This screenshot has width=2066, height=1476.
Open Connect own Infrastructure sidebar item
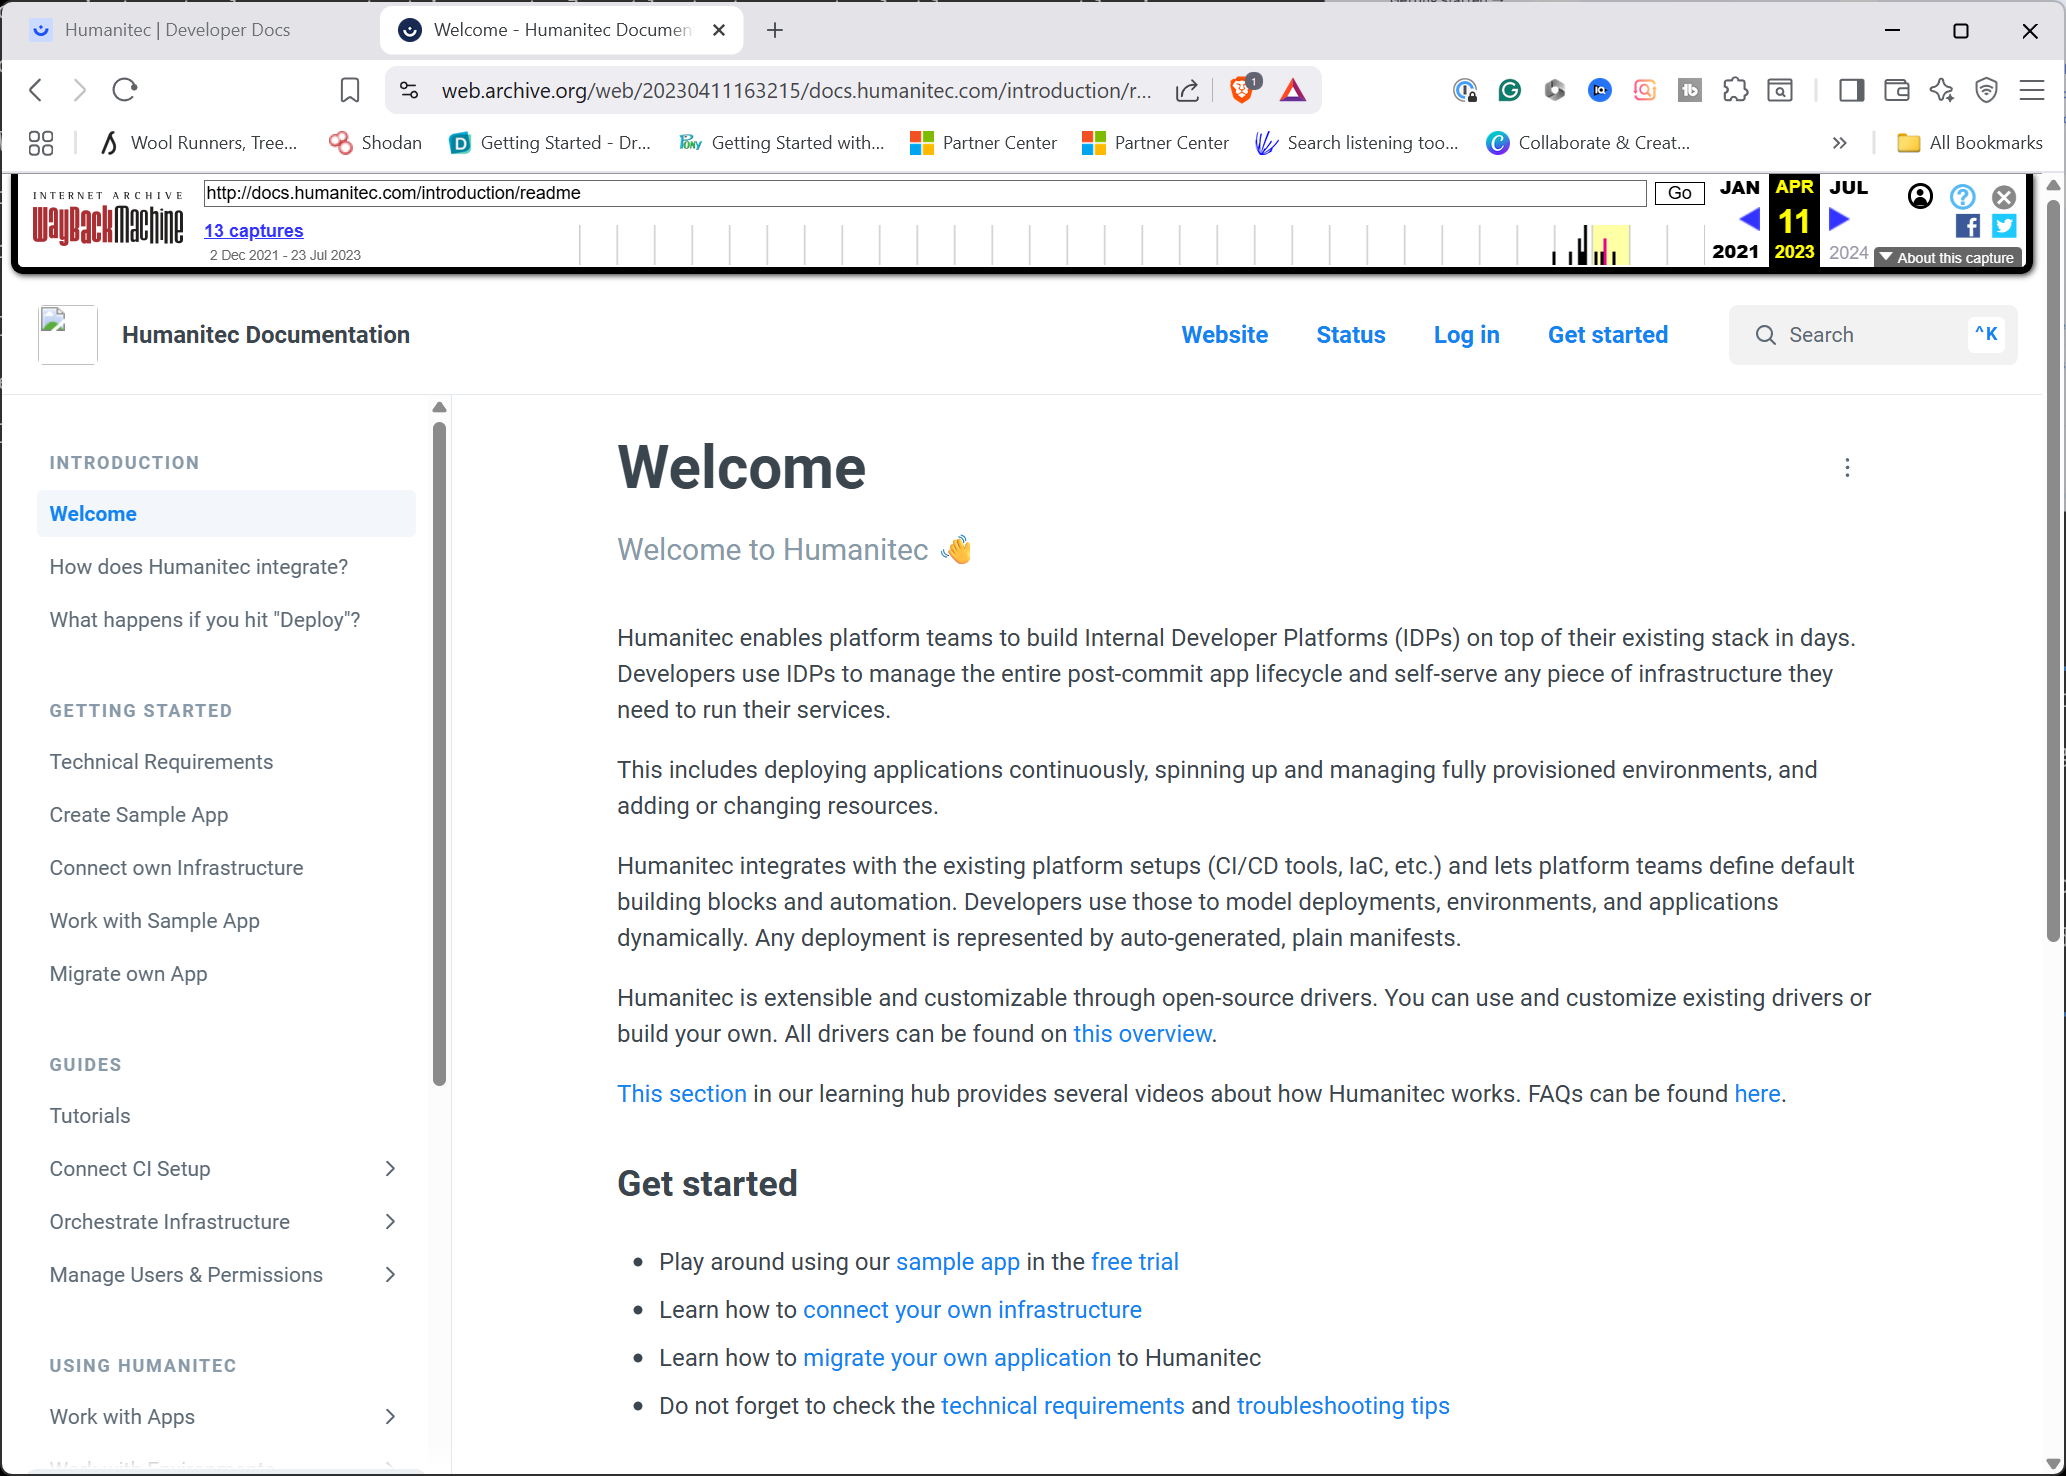tap(176, 867)
